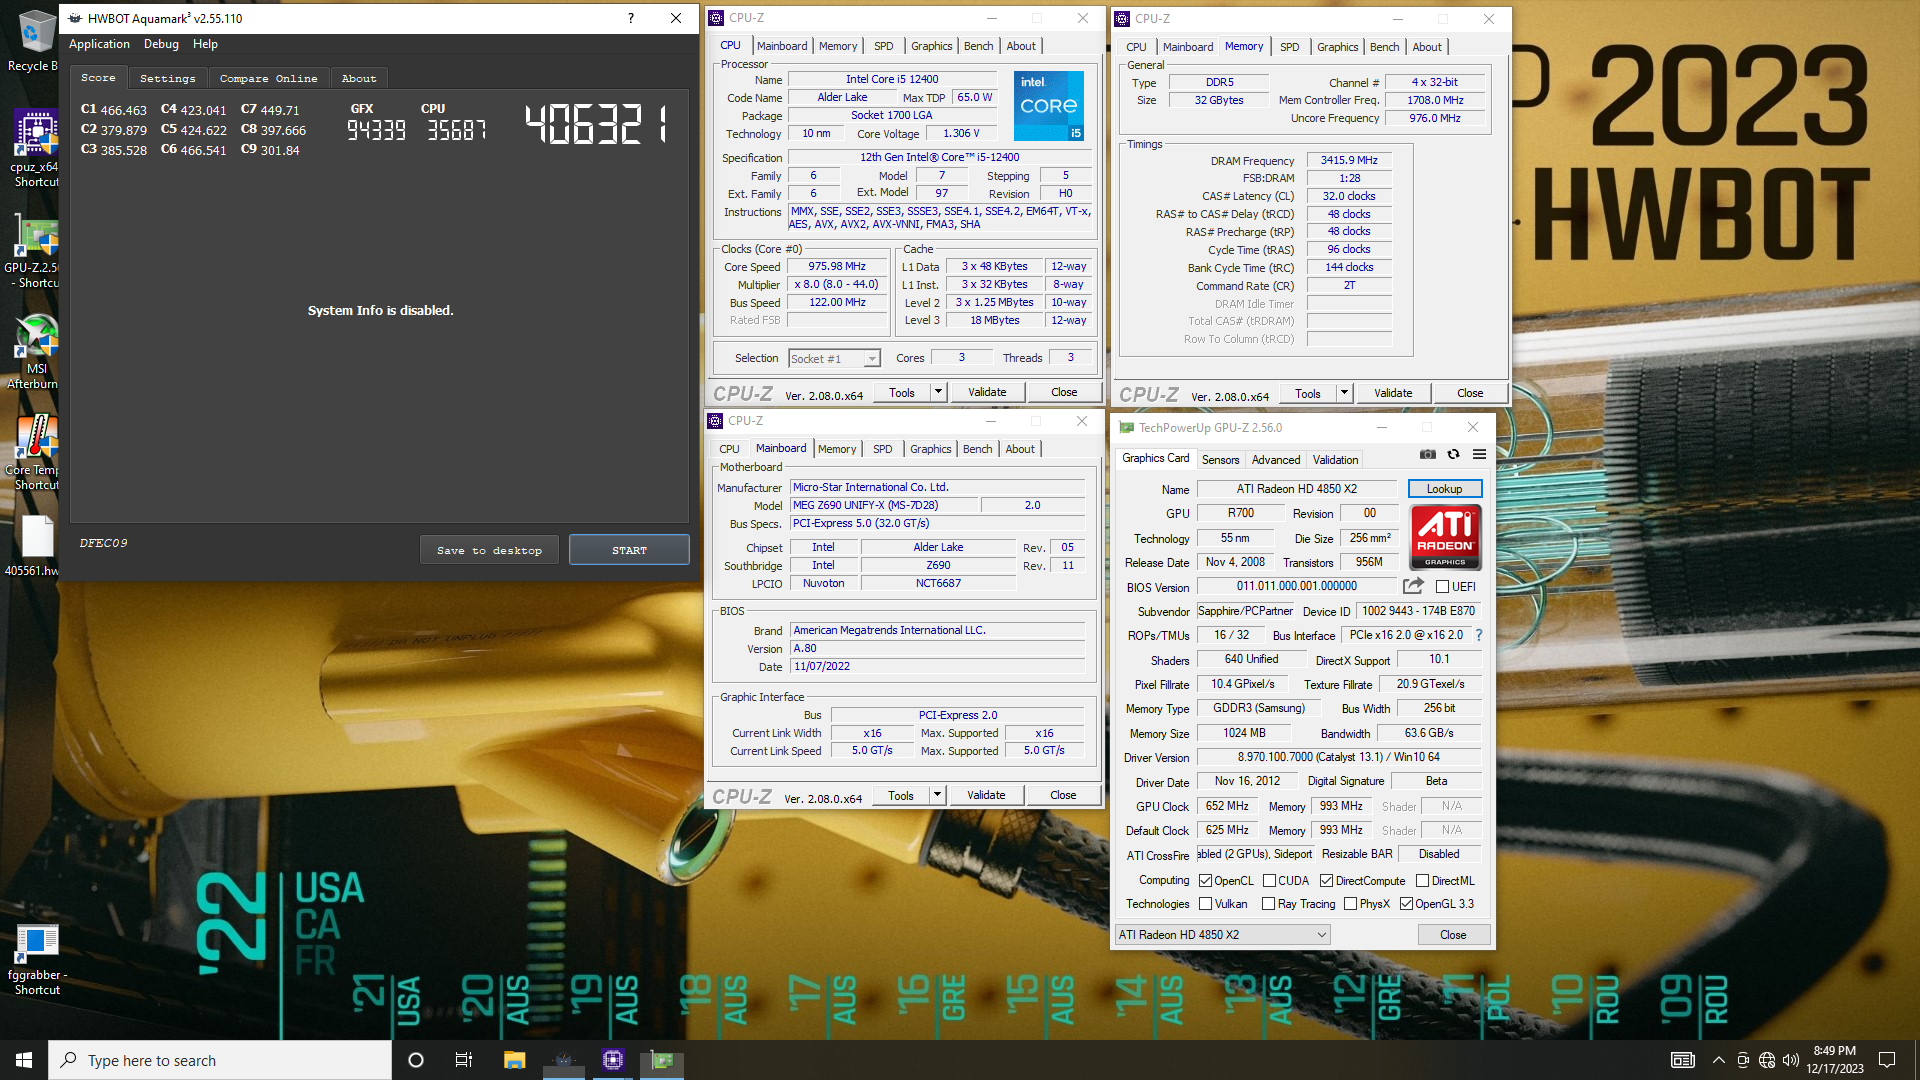
Task: Open fggrabber desktop shortcut
Action: pyautogui.click(x=37, y=958)
